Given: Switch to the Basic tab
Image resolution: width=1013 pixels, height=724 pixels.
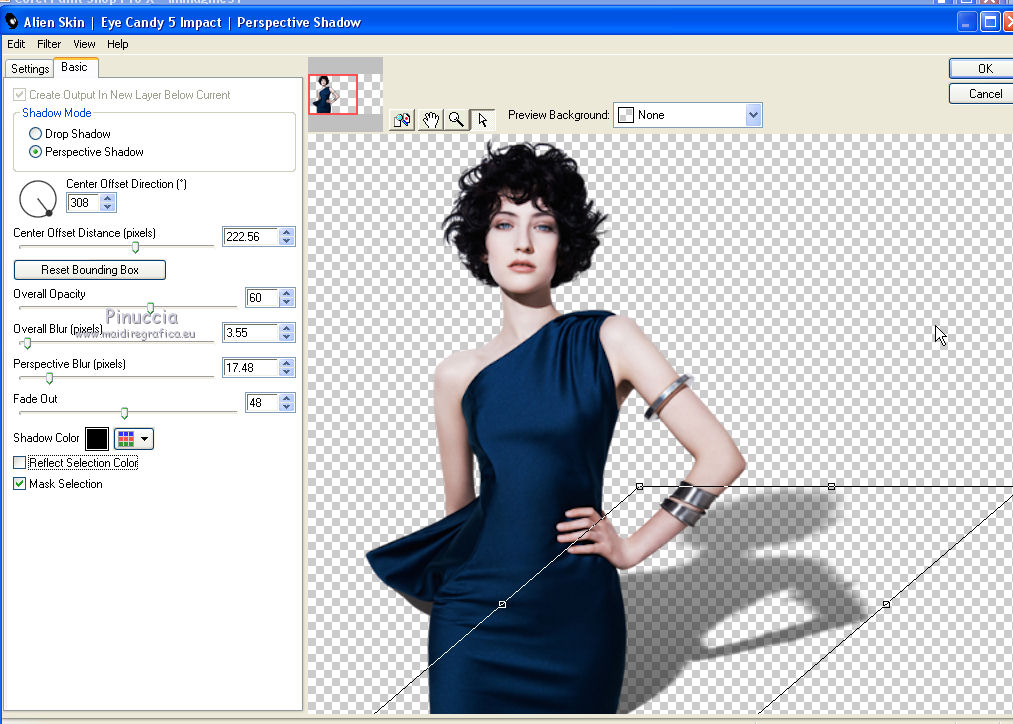Looking at the screenshot, I should coord(74,67).
